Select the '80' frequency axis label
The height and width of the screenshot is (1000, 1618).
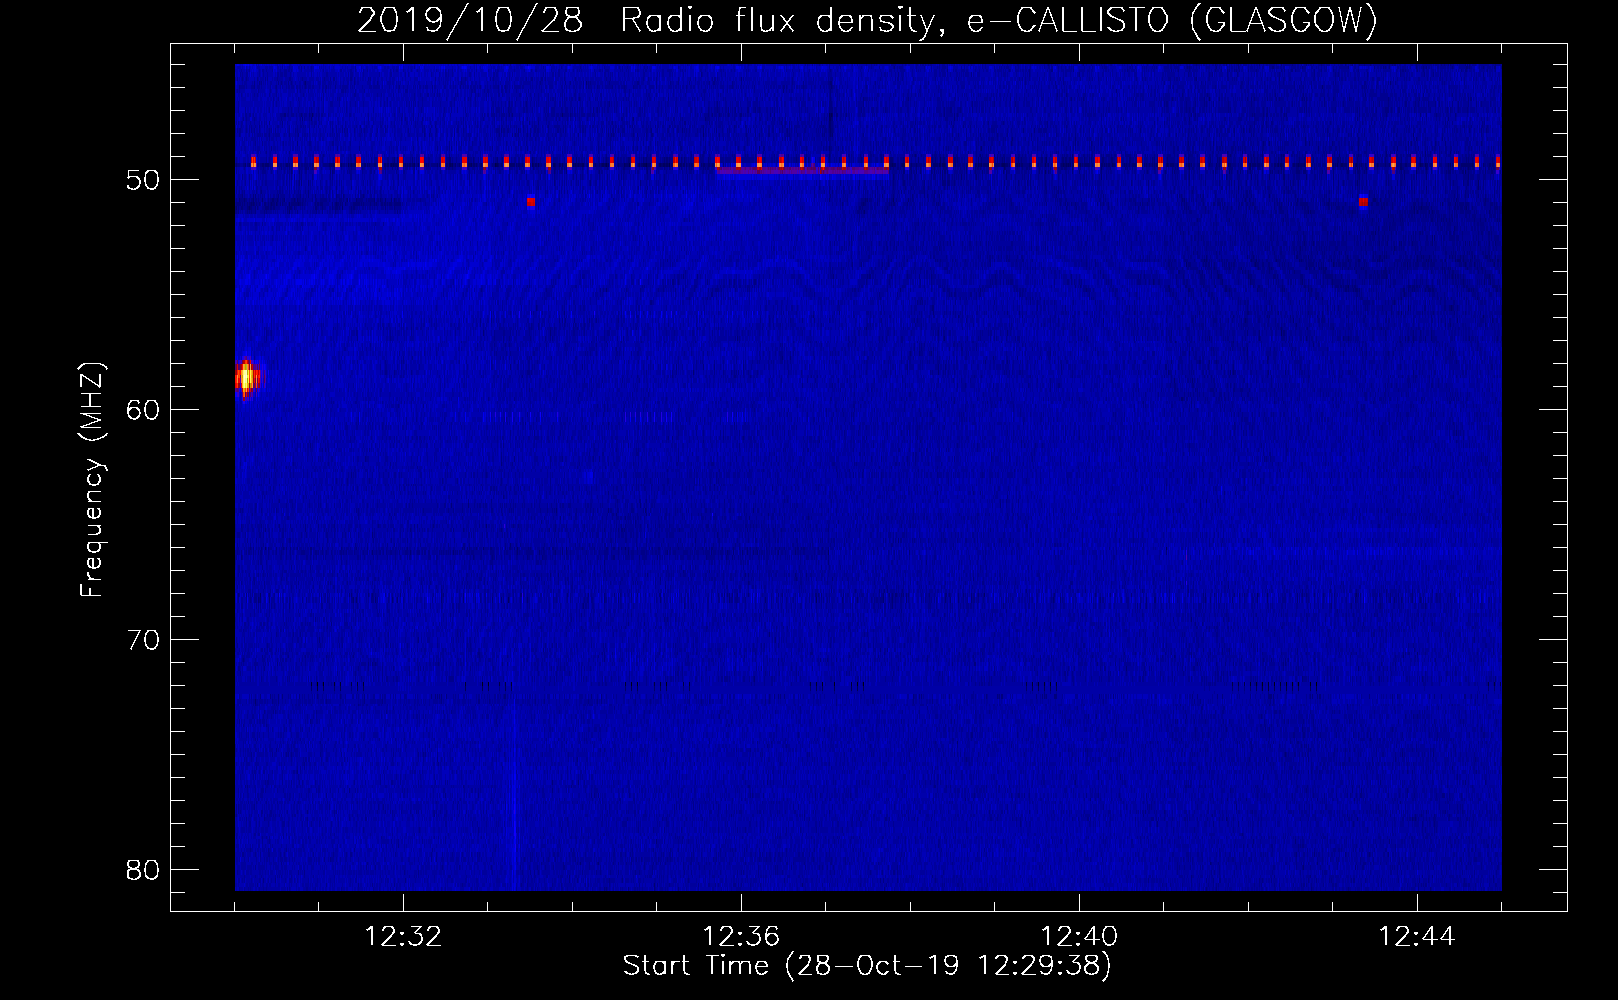pyautogui.click(x=143, y=870)
